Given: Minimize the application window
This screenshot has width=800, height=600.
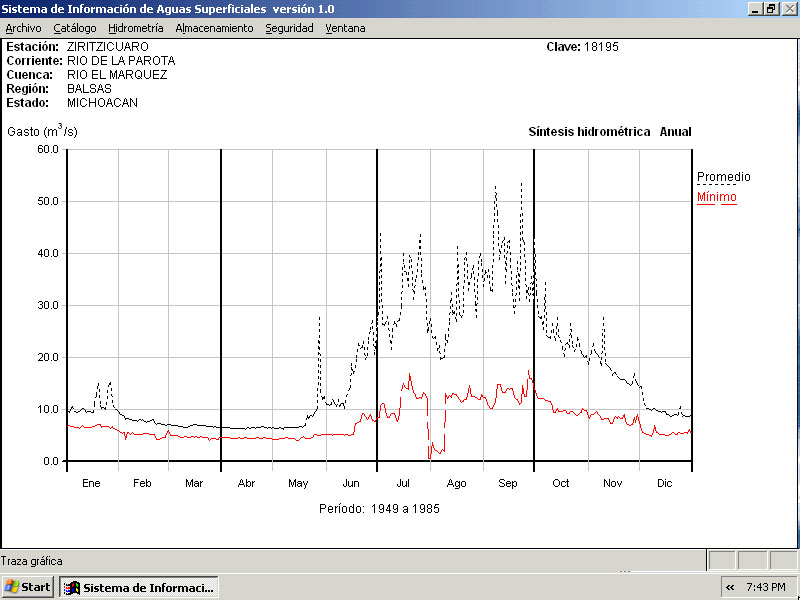Looking at the screenshot, I should [755, 8].
